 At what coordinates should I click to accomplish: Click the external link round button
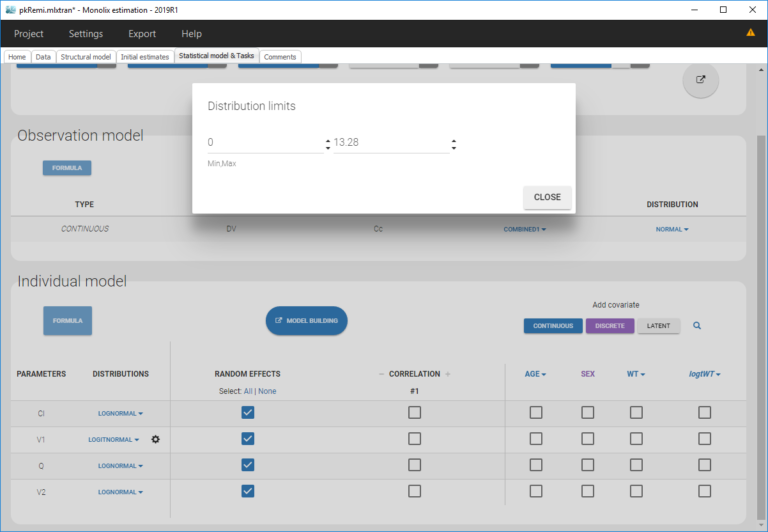pyautogui.click(x=700, y=81)
